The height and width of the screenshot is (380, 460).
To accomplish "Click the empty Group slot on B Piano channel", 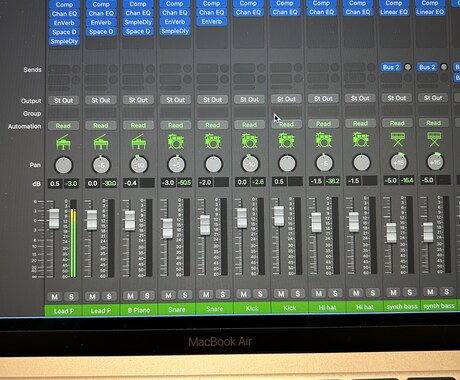I will (x=138, y=113).
